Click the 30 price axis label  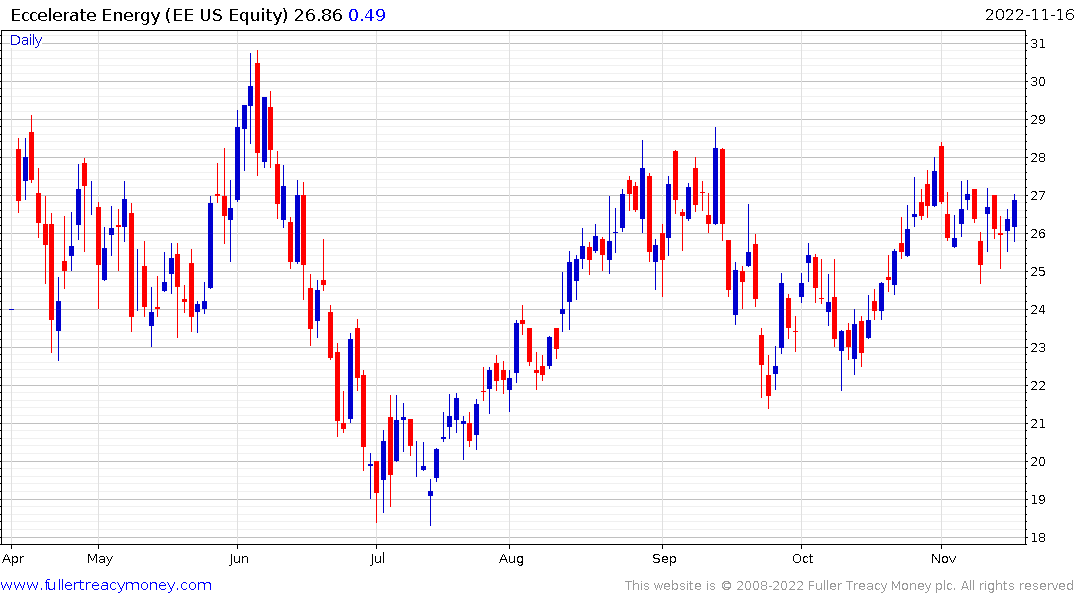tap(1038, 82)
